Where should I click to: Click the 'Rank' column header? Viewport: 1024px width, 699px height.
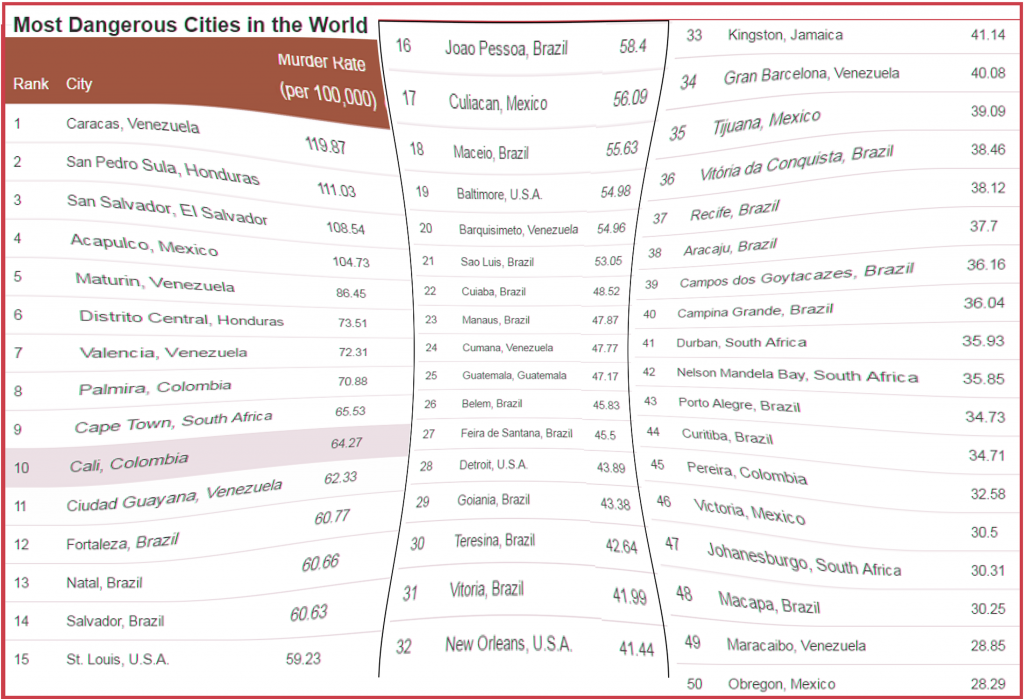pos(31,84)
